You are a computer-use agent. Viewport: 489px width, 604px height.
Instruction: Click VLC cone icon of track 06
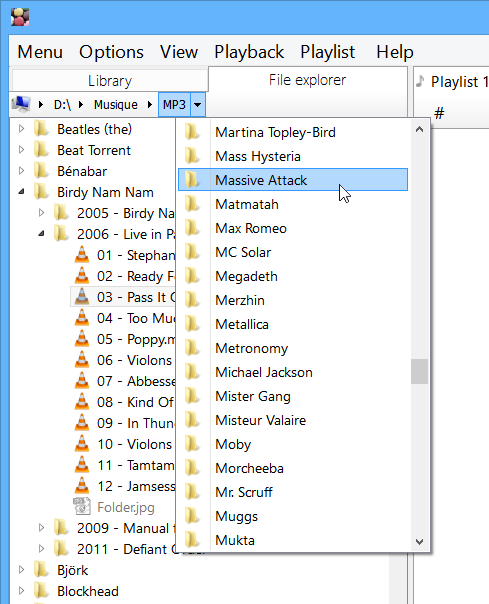82,359
